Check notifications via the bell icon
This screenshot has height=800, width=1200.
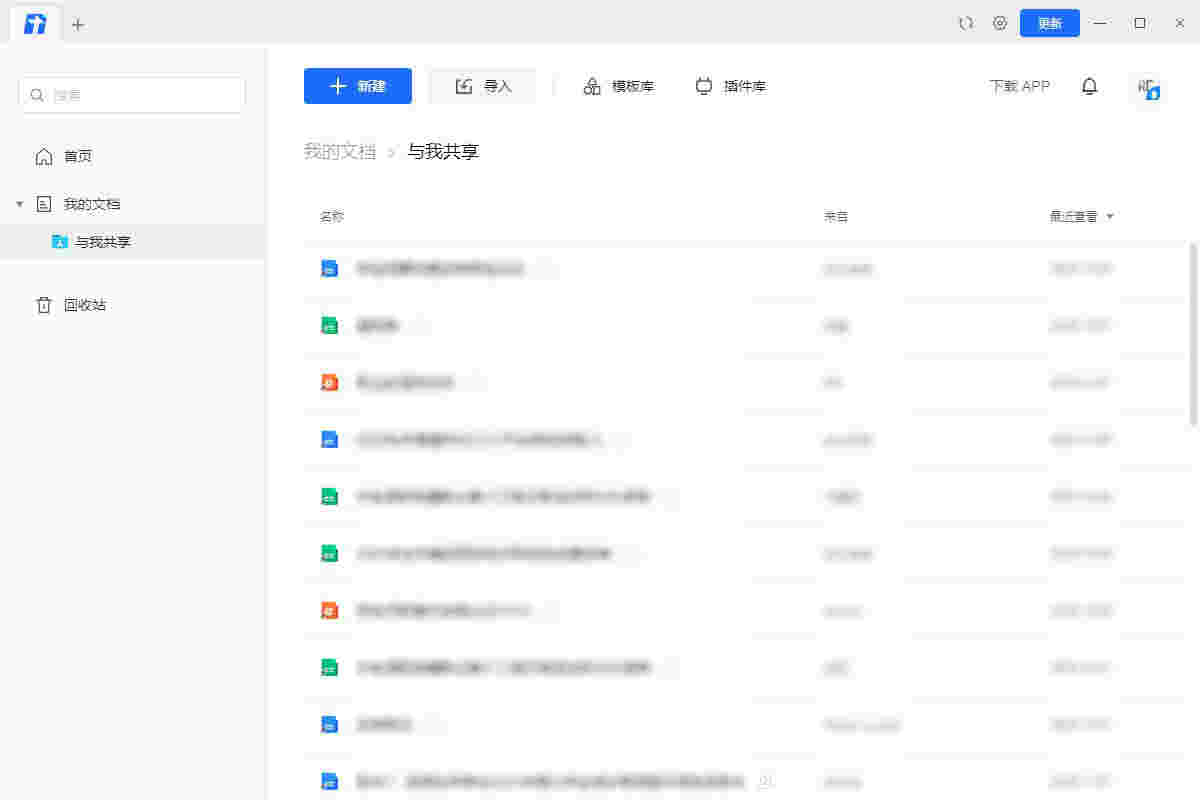point(1089,86)
